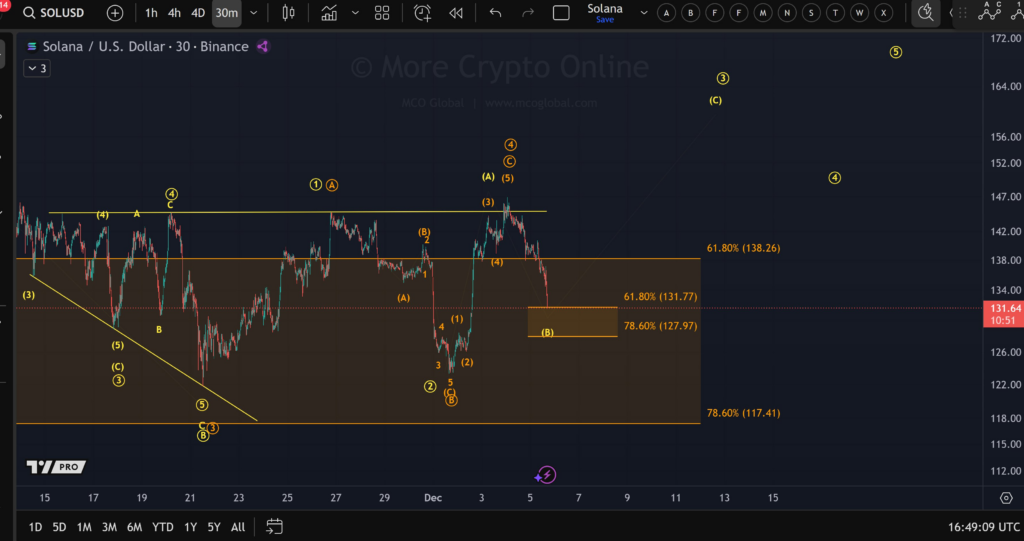The height and width of the screenshot is (541, 1024).
Task: Click the circled N shortcut button
Action: tap(787, 13)
